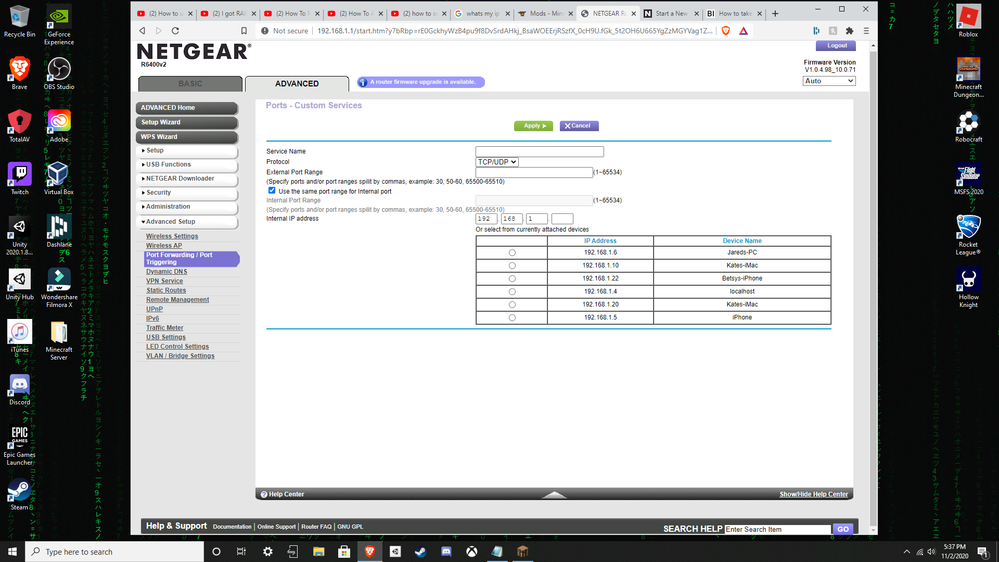Open Dynamic DNS in the sidebar
Viewport: 999px width, 562px height.
(166, 272)
